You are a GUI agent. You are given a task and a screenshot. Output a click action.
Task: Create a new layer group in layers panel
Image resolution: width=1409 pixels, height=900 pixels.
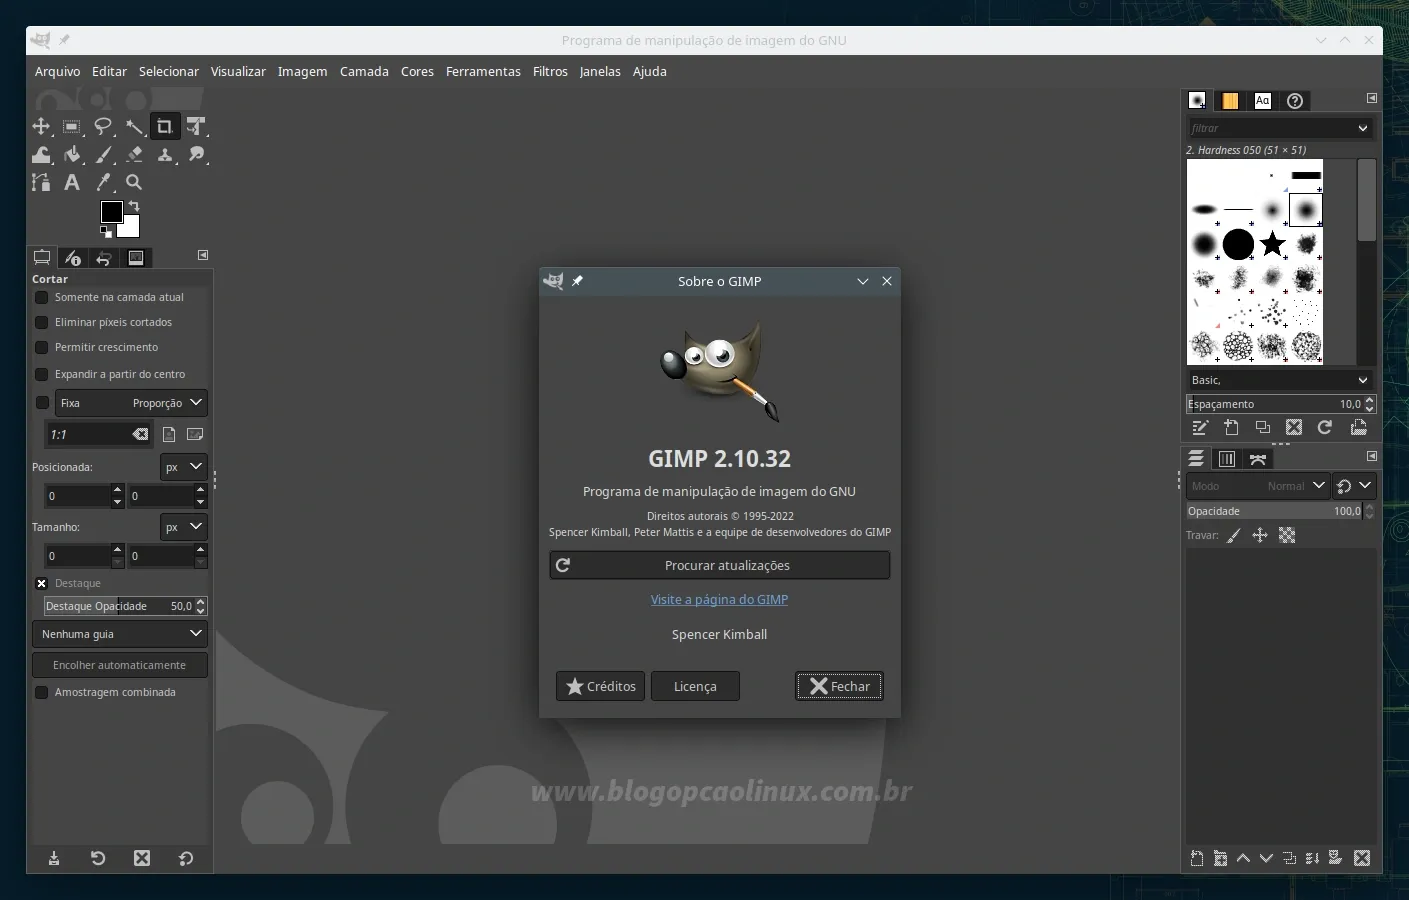[x=1220, y=858]
